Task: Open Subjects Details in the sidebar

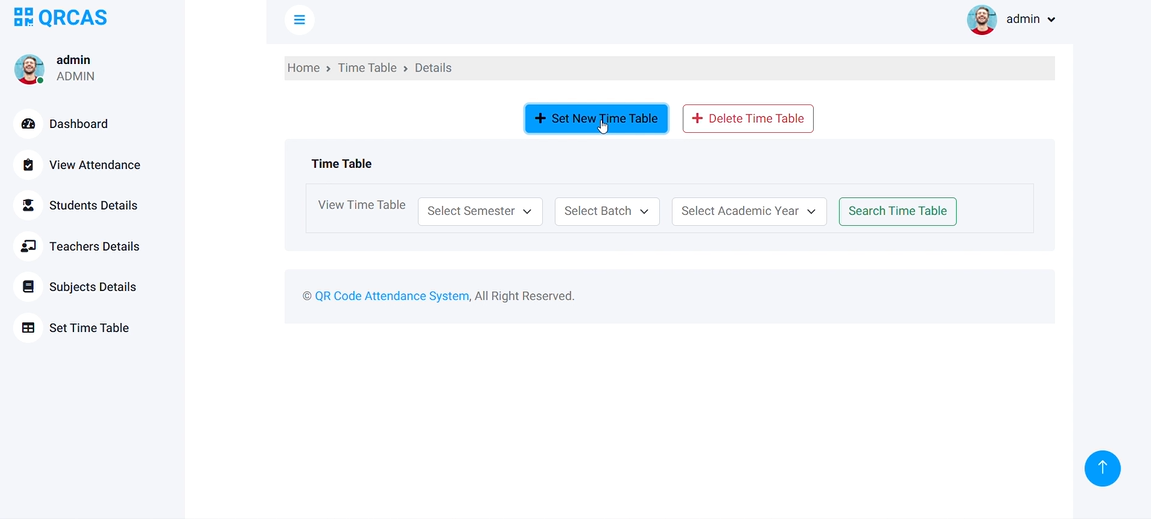Action: (x=92, y=286)
